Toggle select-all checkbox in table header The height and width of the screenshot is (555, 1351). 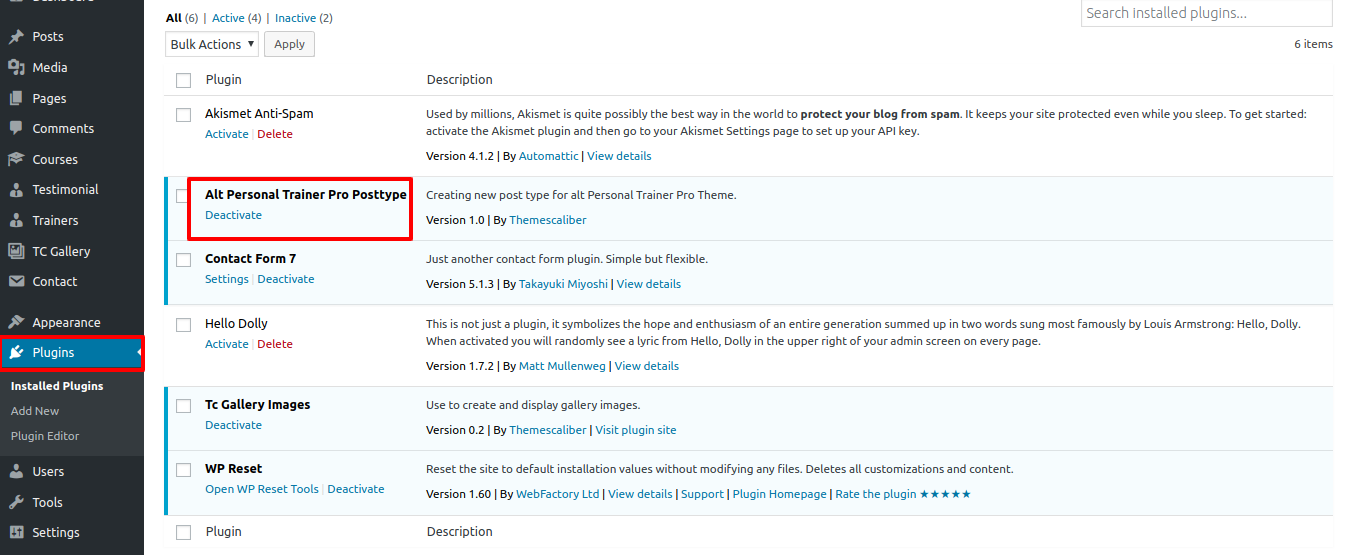click(x=183, y=80)
